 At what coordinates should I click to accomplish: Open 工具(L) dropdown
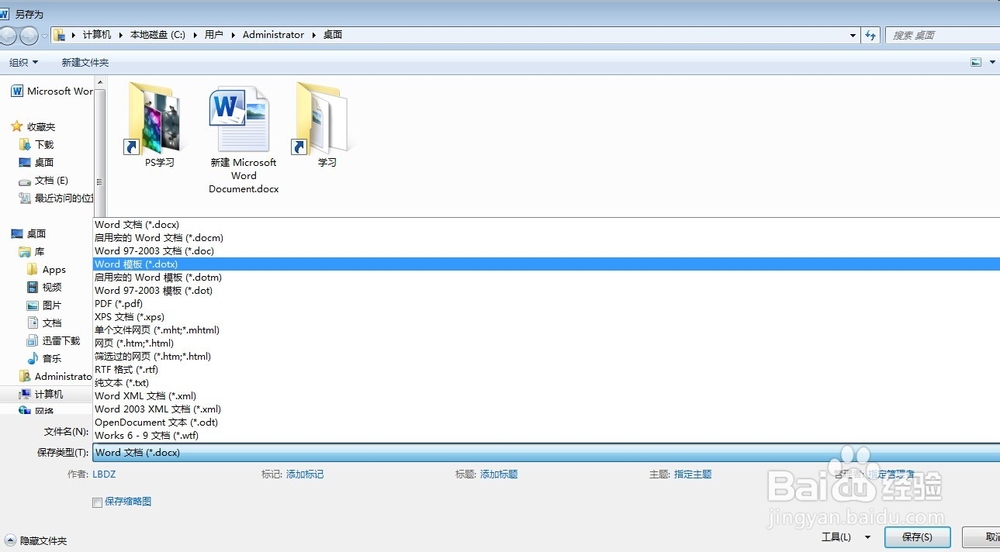point(846,537)
